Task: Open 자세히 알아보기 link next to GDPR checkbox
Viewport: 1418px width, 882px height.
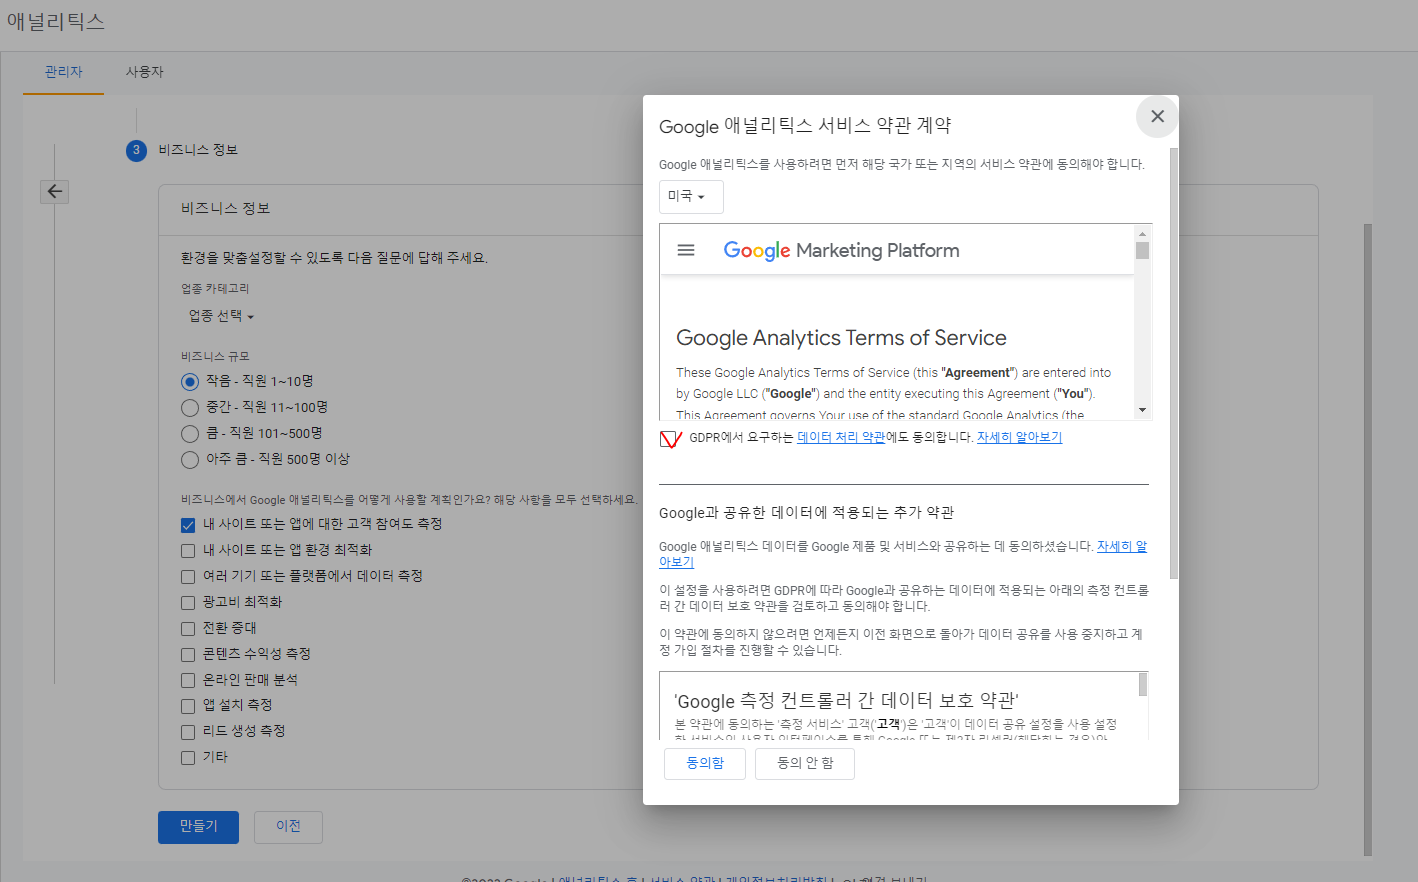Action: click(1019, 438)
